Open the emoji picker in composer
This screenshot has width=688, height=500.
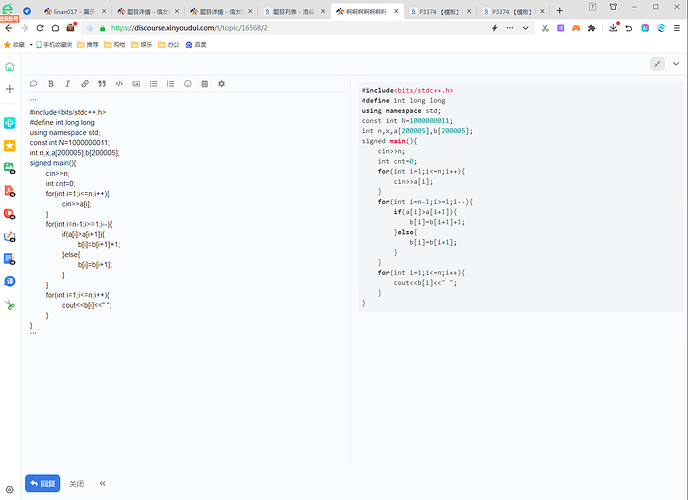coord(188,84)
